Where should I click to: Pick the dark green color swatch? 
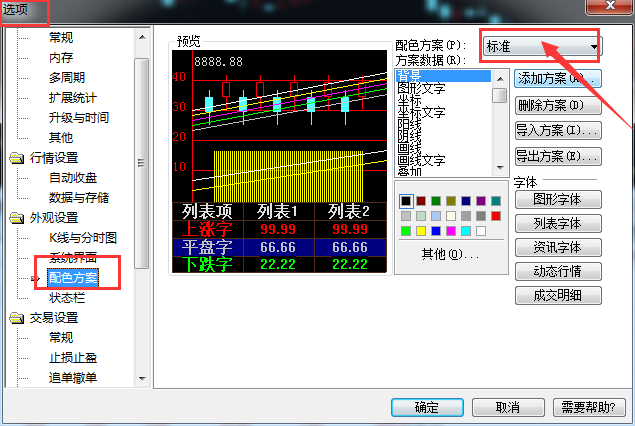coord(436,201)
